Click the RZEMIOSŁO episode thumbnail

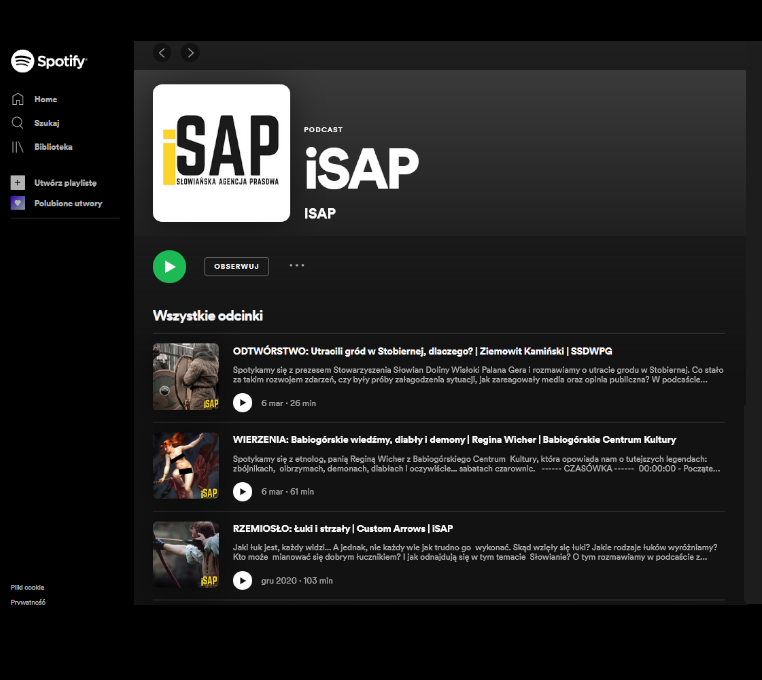(186, 555)
